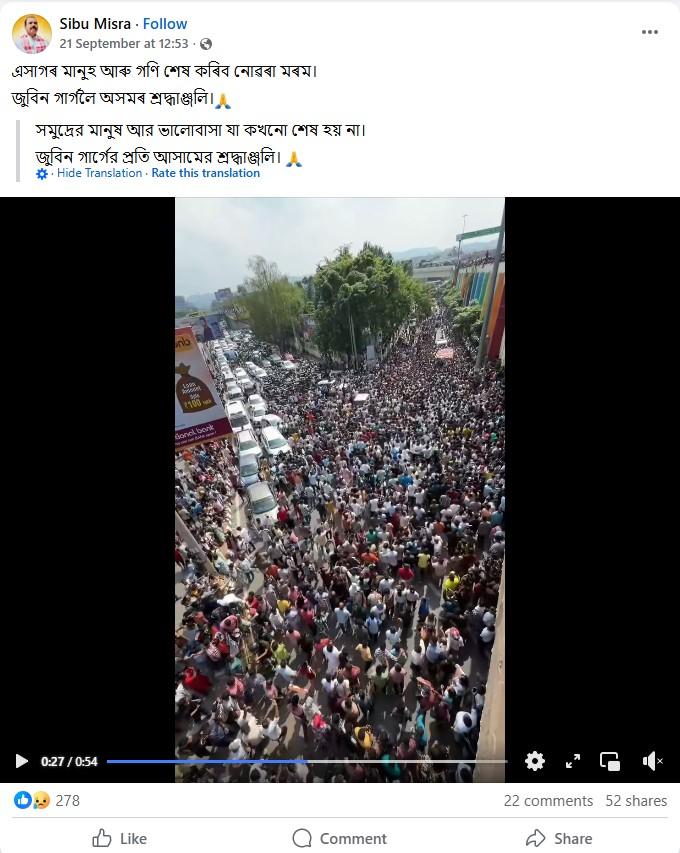The image size is (680, 853).
Task: Open post options three-dot menu
Action: click(650, 32)
